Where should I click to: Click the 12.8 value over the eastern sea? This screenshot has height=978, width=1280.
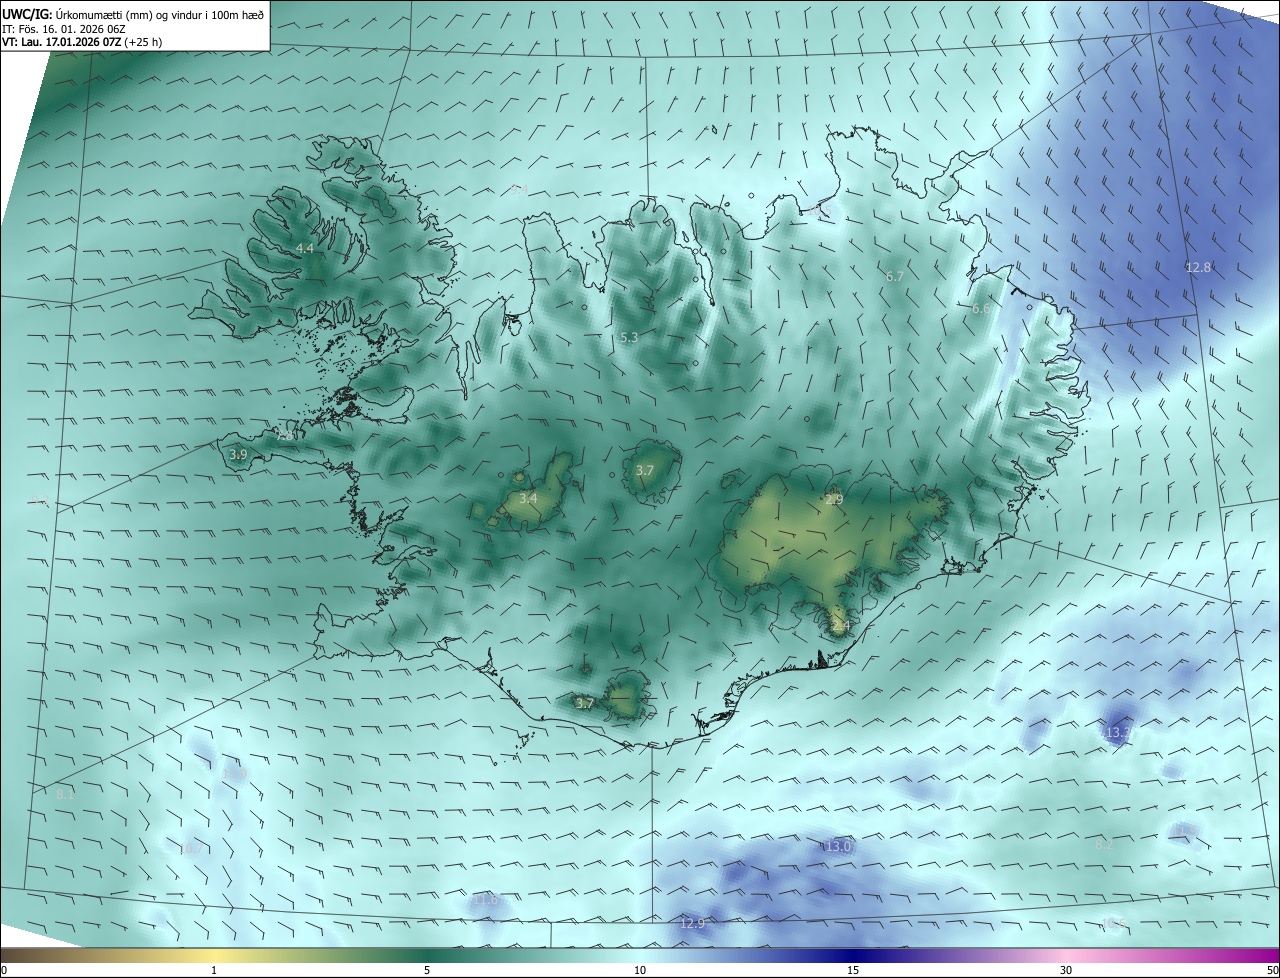(1198, 267)
